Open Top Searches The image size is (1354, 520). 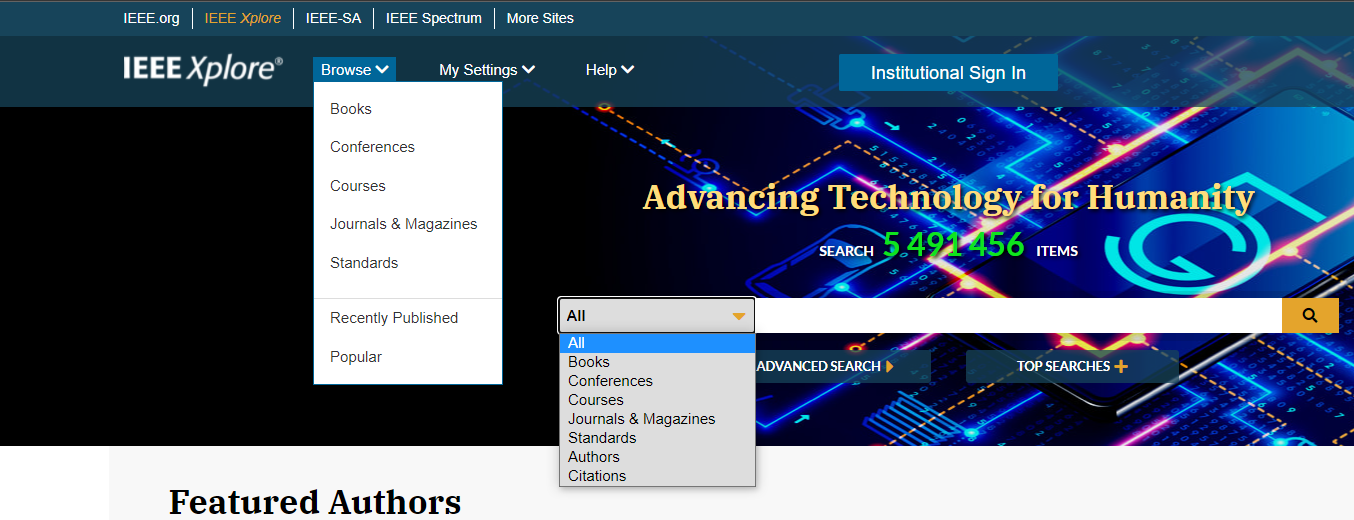(x=1072, y=366)
